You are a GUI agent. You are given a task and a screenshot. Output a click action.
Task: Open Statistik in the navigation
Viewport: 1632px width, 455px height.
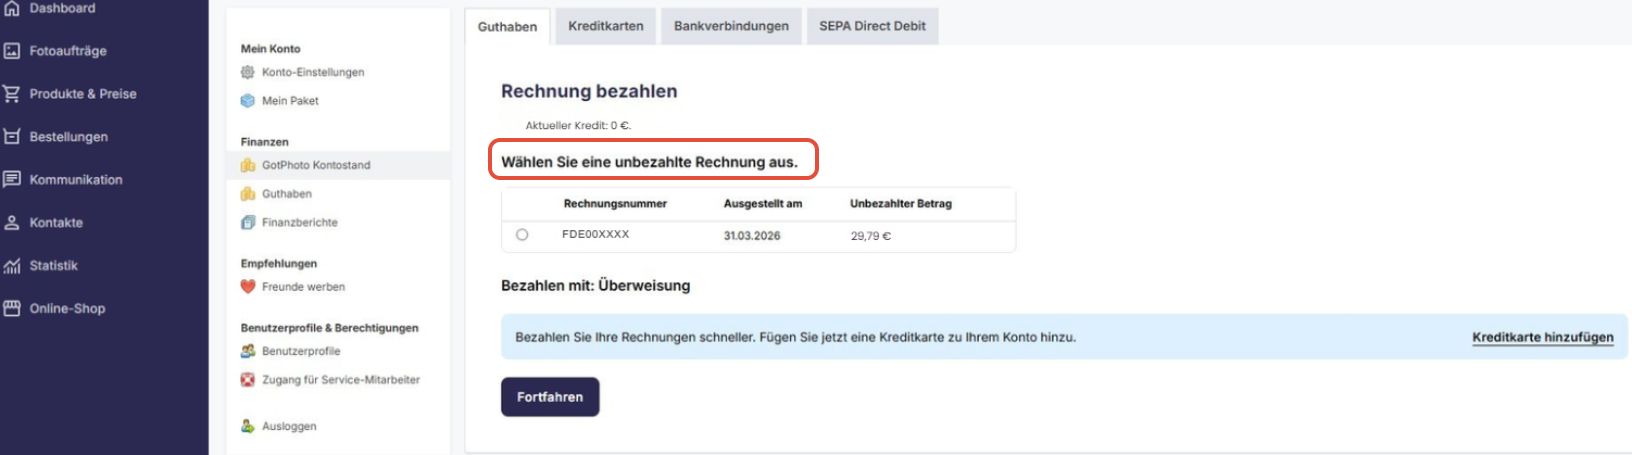53,266
